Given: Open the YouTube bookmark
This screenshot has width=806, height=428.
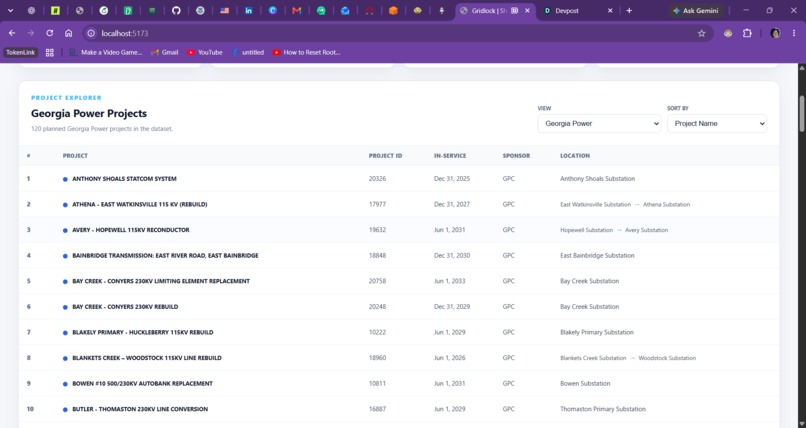Looking at the screenshot, I should click(205, 52).
